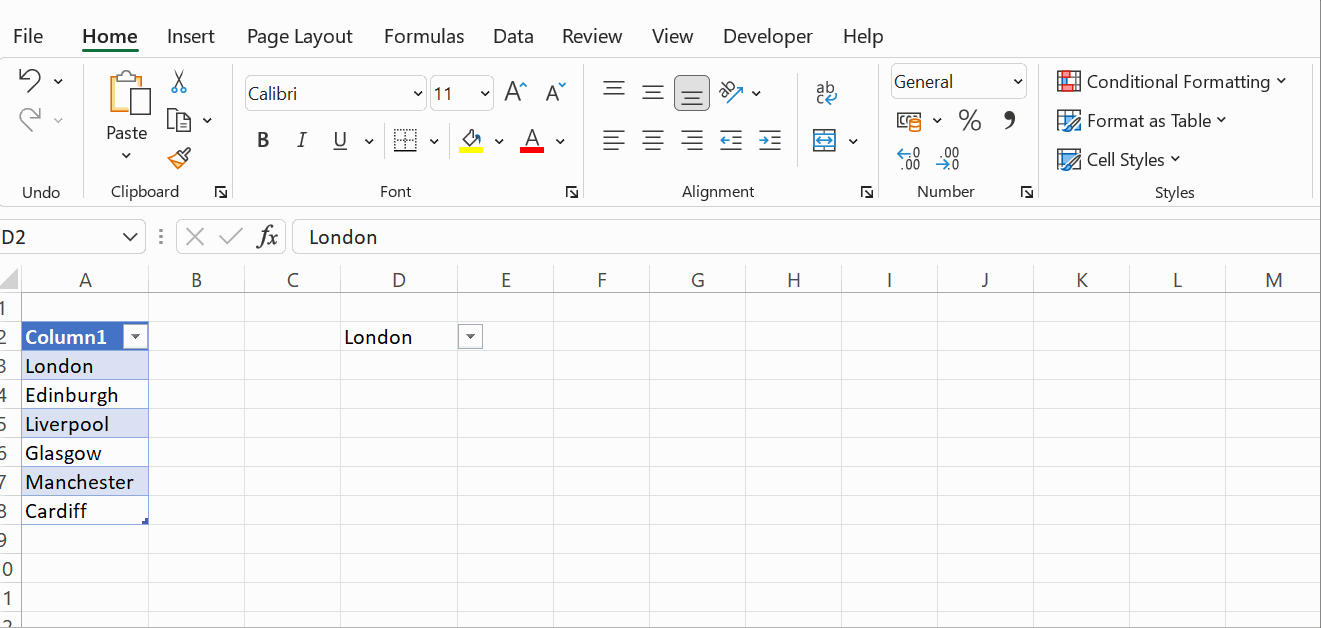Click the Wrap Text icon
Image resolution: width=1321 pixels, height=628 pixels.
(826, 92)
